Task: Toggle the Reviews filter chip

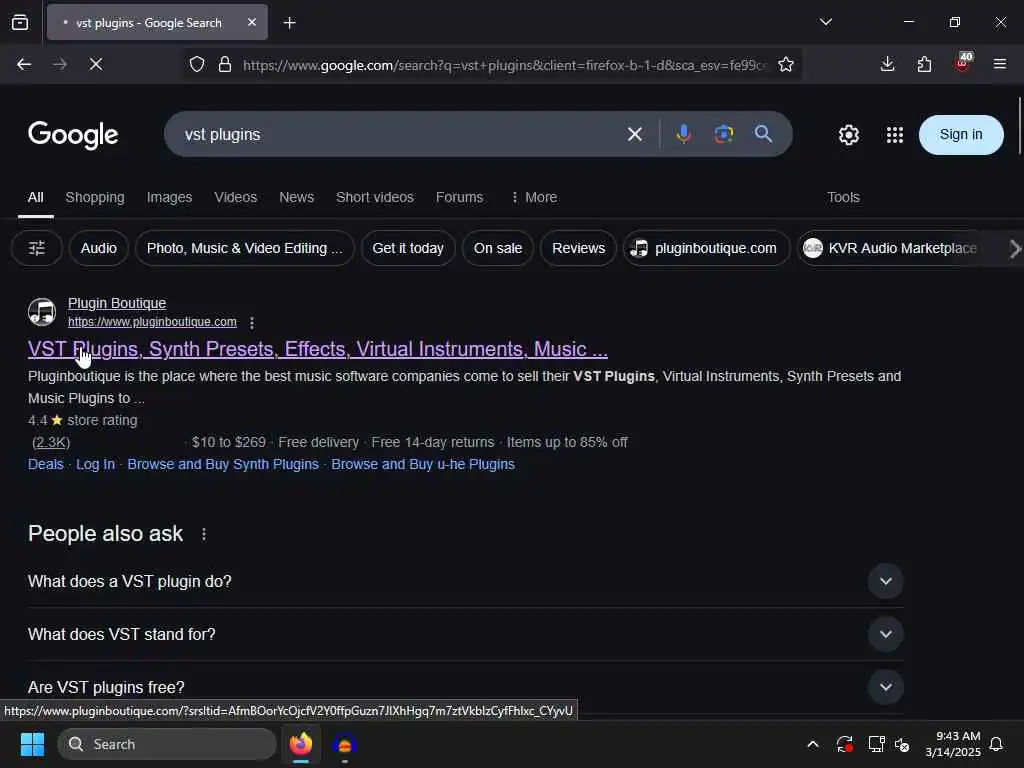Action: pyautogui.click(x=578, y=248)
